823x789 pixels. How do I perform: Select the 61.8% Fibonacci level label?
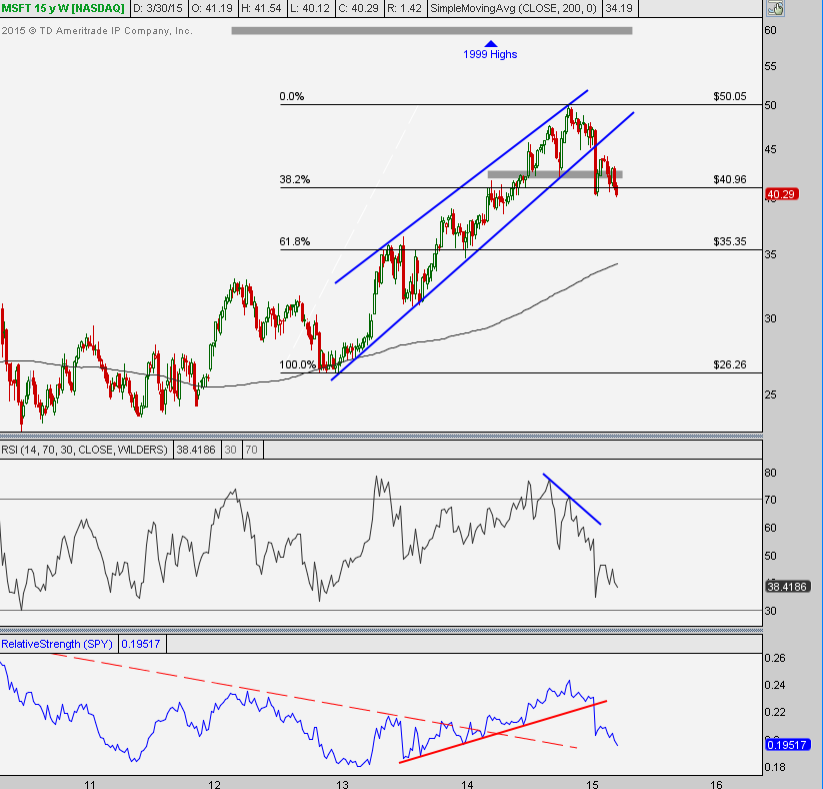tap(295, 242)
